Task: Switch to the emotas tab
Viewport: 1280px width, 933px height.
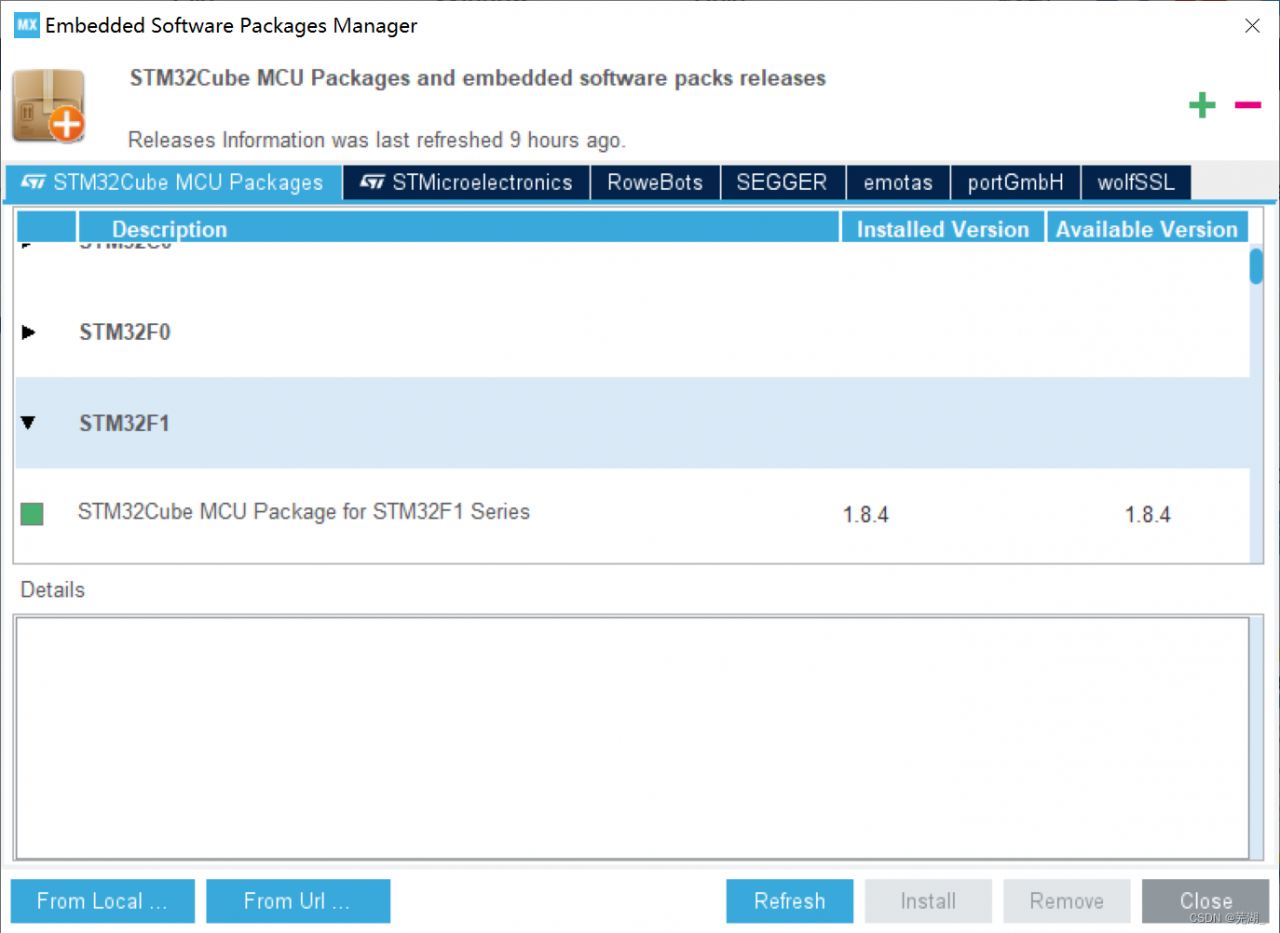Action: 898,183
